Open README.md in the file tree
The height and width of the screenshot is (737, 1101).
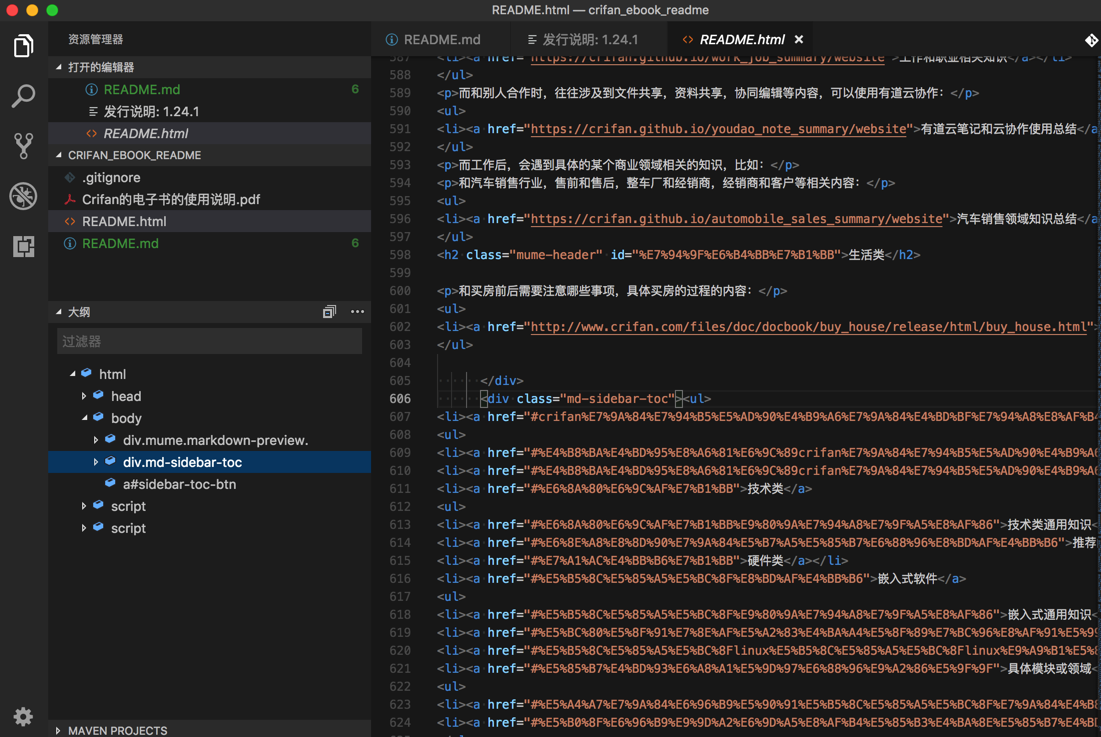click(209, 244)
